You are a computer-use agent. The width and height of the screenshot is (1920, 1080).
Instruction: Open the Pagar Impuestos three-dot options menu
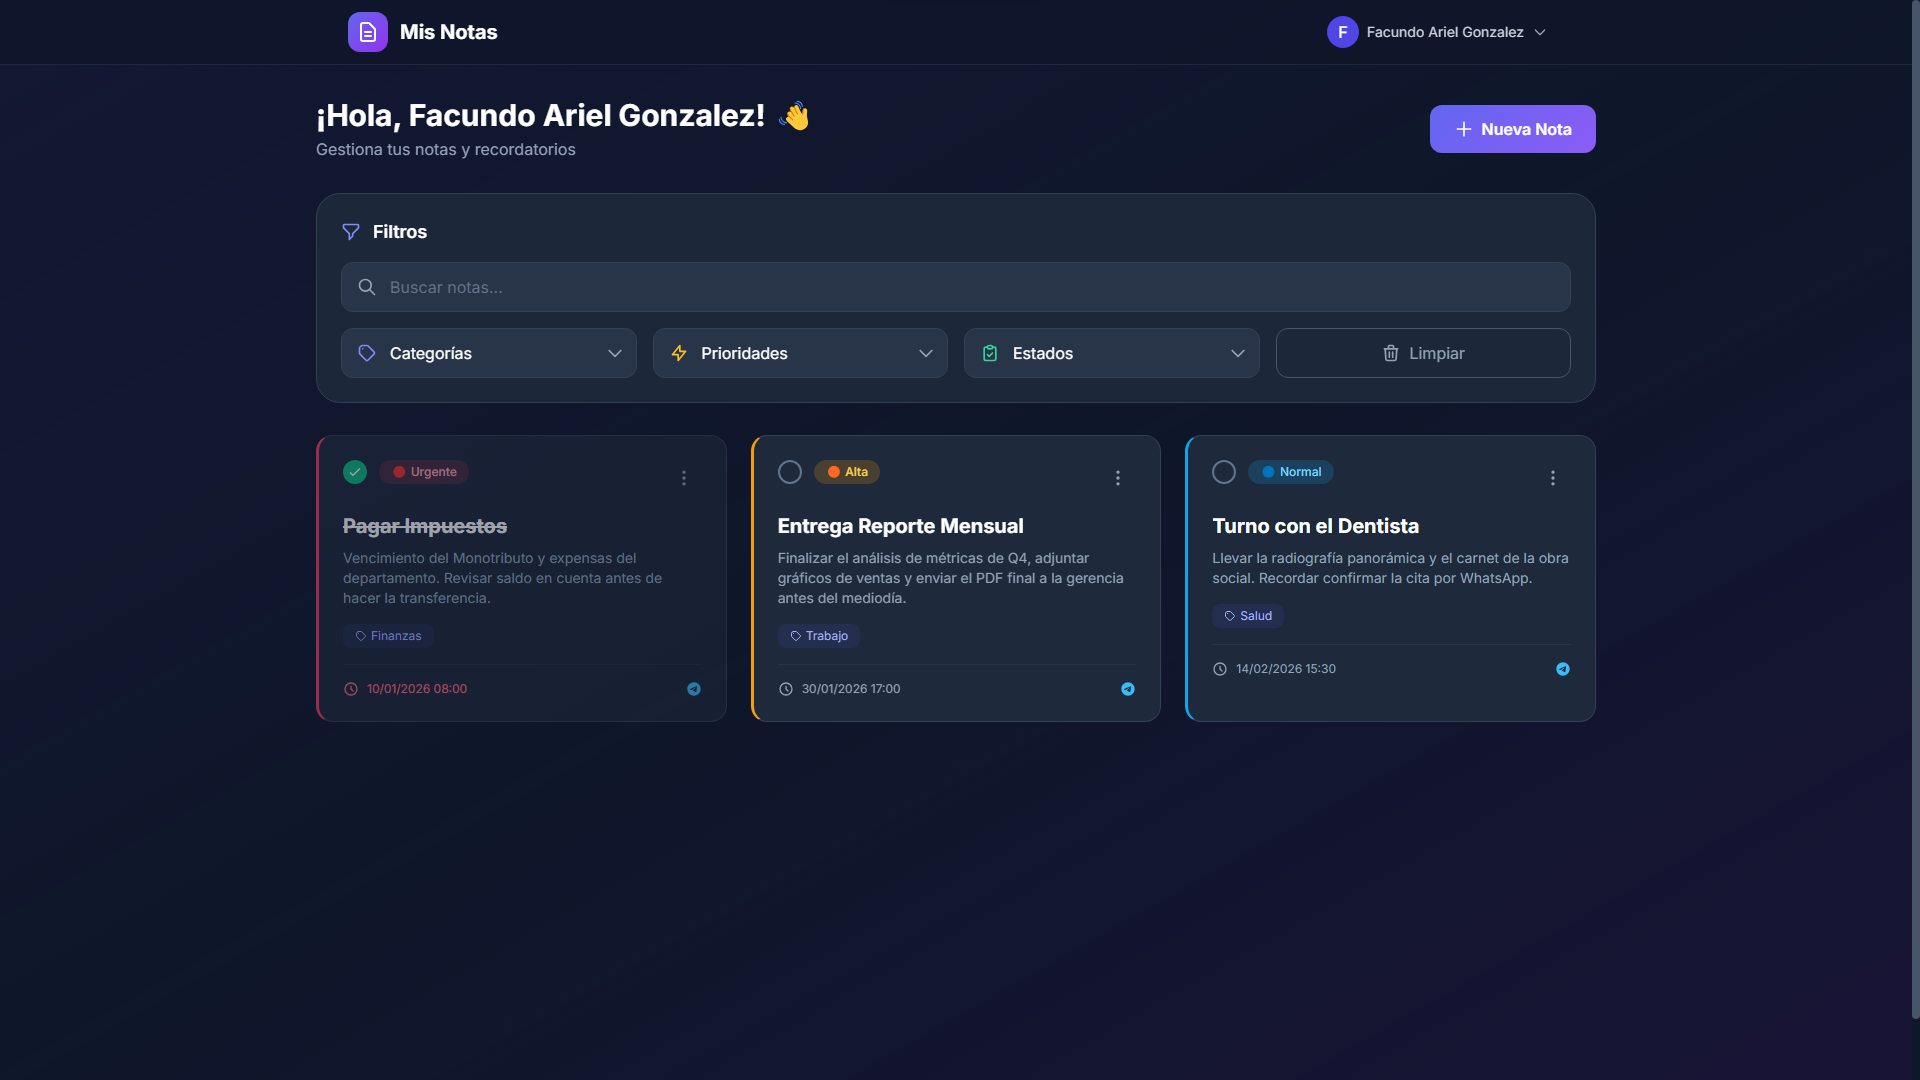click(x=684, y=478)
